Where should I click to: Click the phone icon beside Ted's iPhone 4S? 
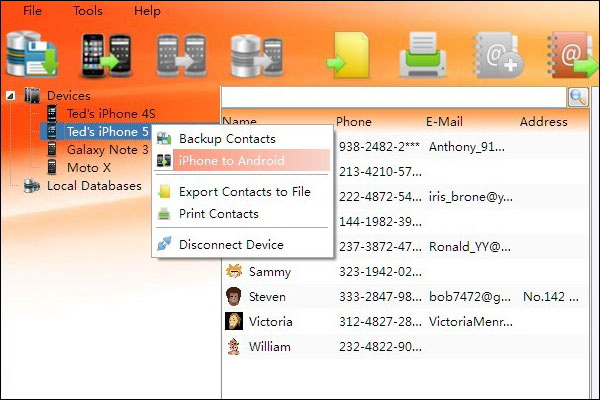(52, 113)
